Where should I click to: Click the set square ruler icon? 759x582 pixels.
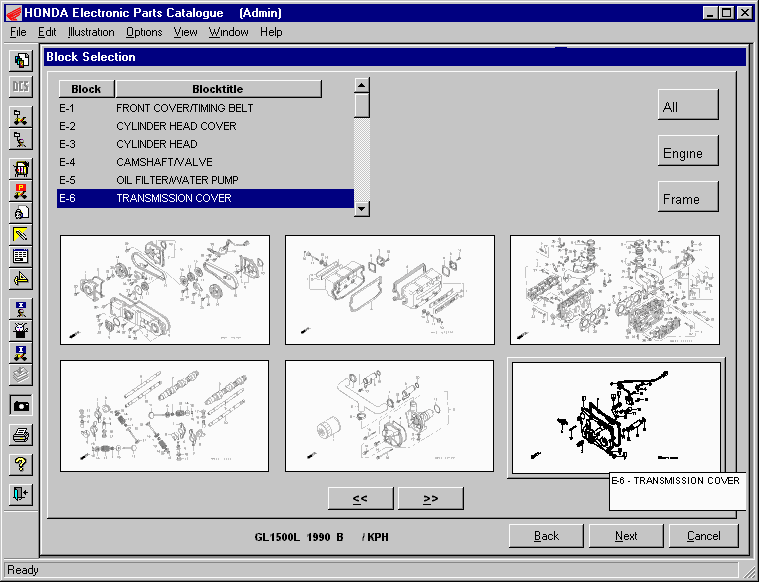point(21,278)
